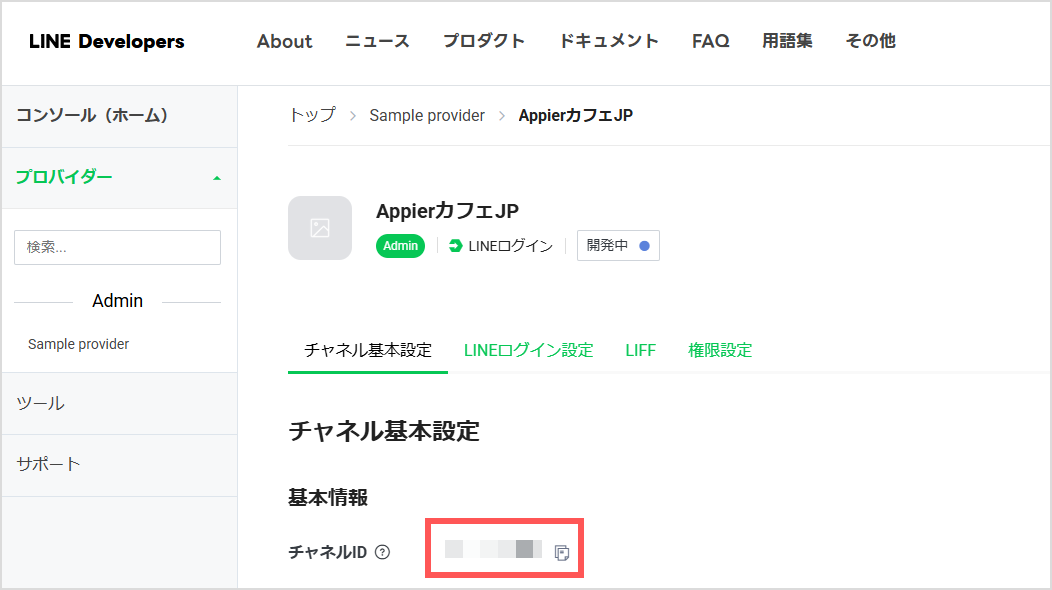Click the LINE Developers logo
Viewport: 1052px width, 590px height.
(107, 42)
